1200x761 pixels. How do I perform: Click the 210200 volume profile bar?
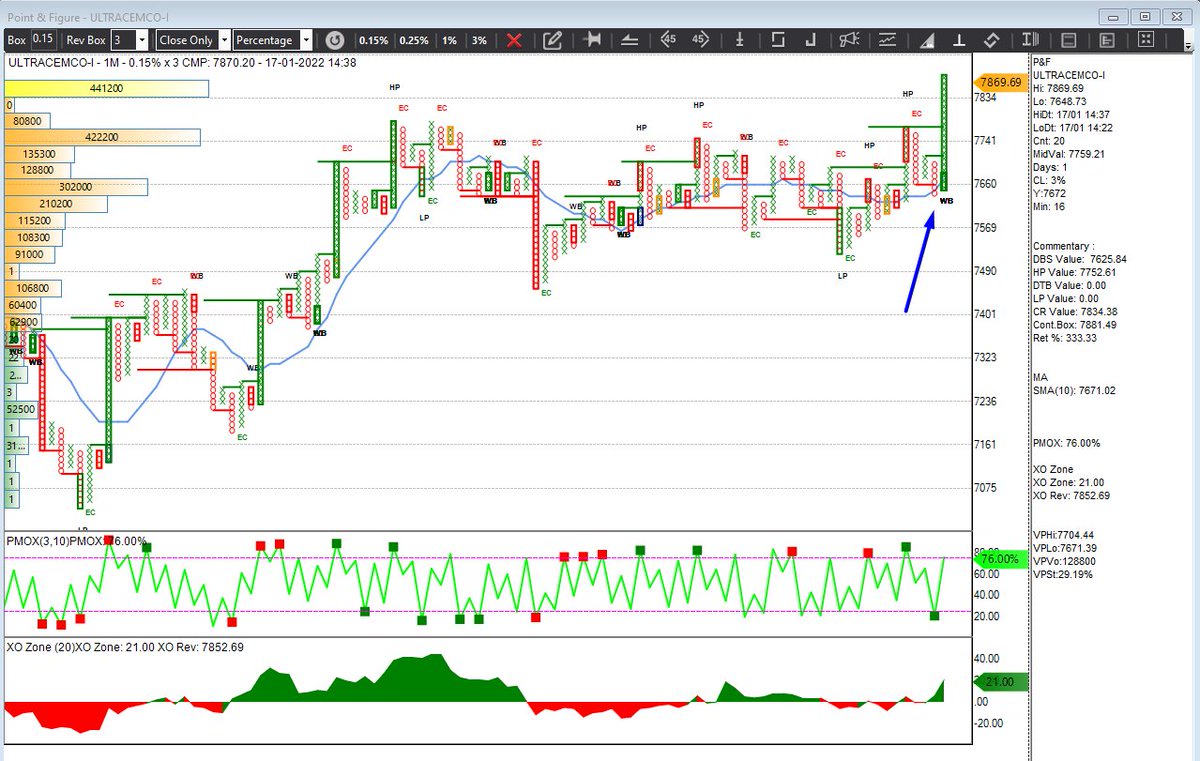point(55,203)
